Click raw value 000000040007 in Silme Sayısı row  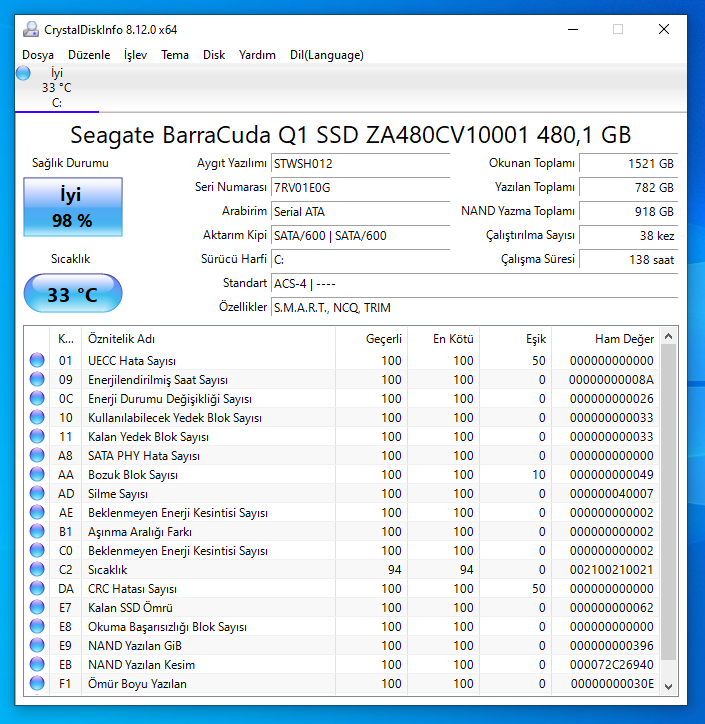[611, 494]
